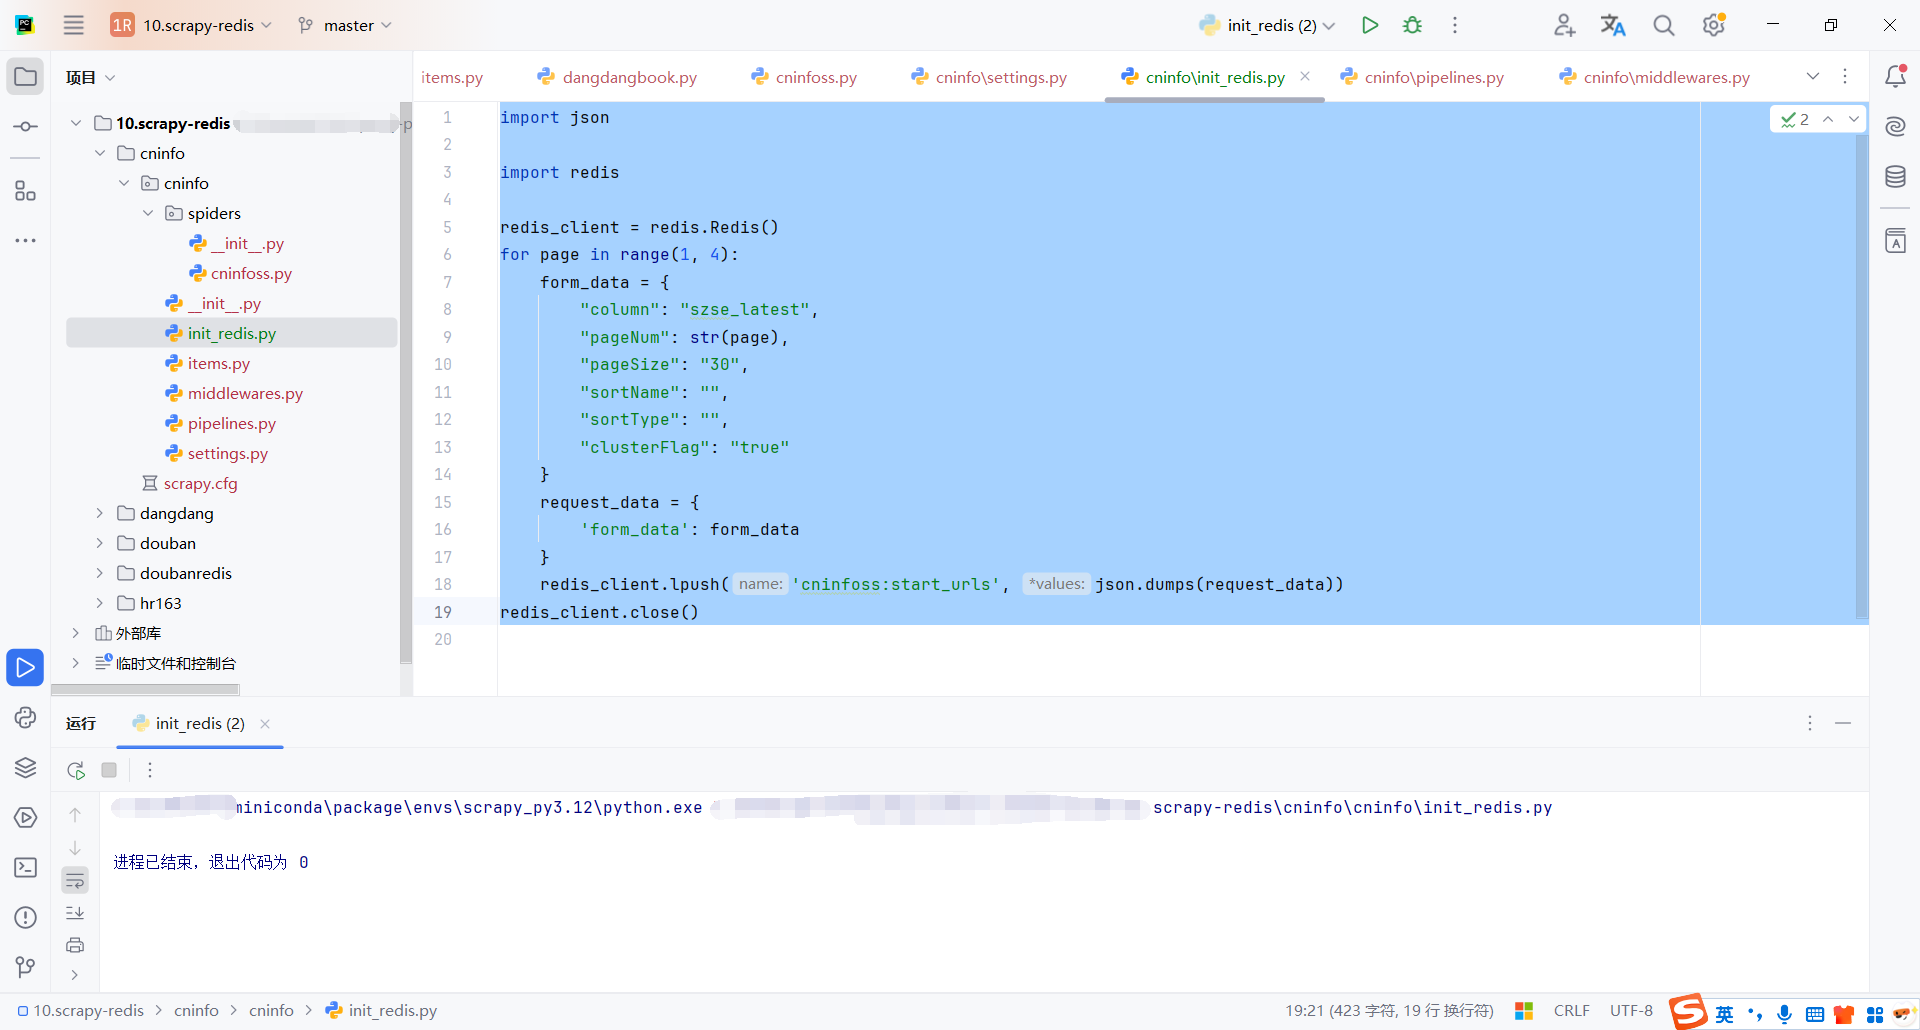Expand the doubanredis folder
Viewport: 1920px width, 1030px height.
100,573
